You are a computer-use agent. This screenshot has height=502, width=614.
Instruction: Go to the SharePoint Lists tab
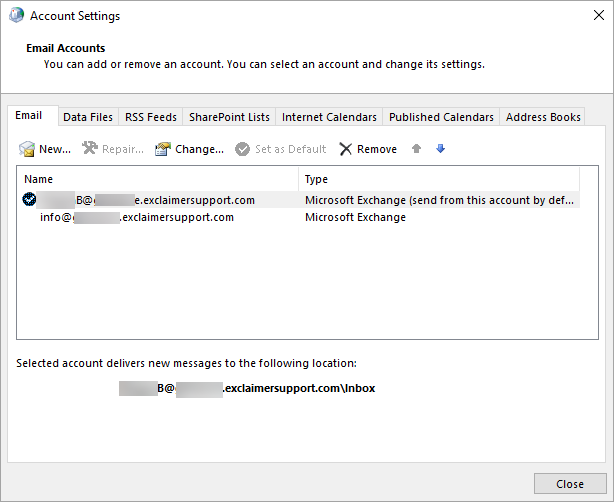(x=229, y=117)
